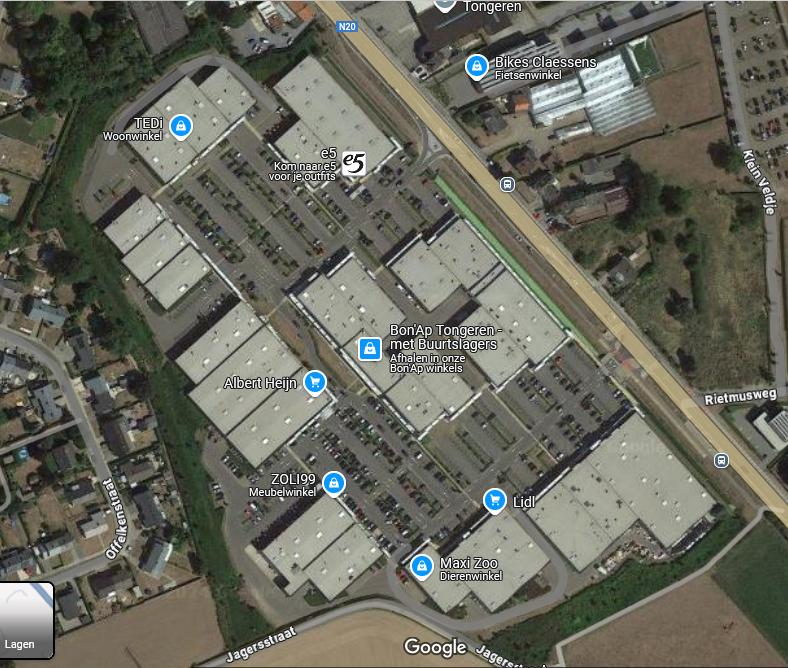Select the Maxi Zoo text label
This screenshot has height=668, width=788.
[469, 563]
